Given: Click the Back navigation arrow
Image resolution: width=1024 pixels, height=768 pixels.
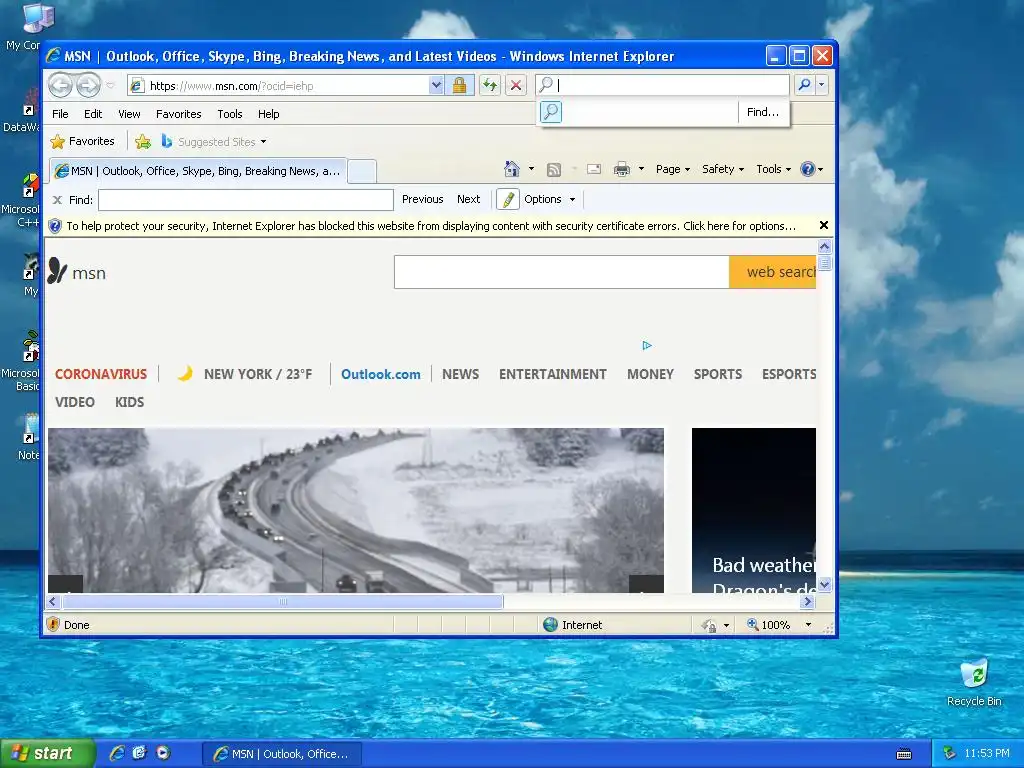Looking at the screenshot, I should click(60, 85).
